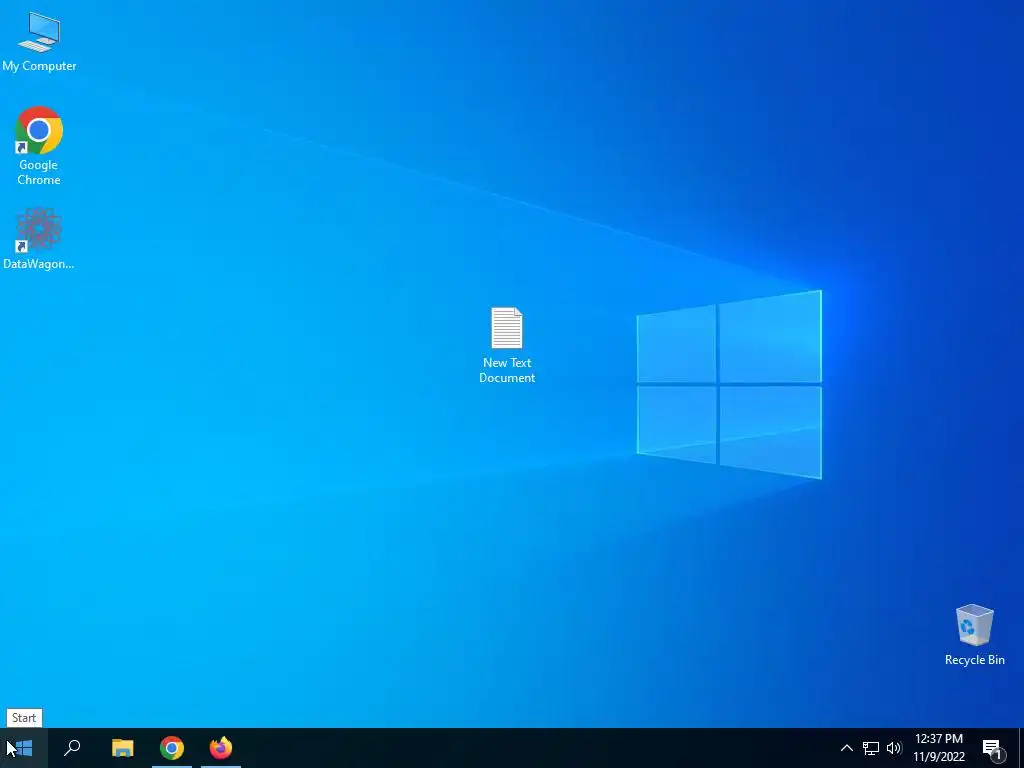
Task: Click the Show Desktop sliver
Action: pos(1021,748)
